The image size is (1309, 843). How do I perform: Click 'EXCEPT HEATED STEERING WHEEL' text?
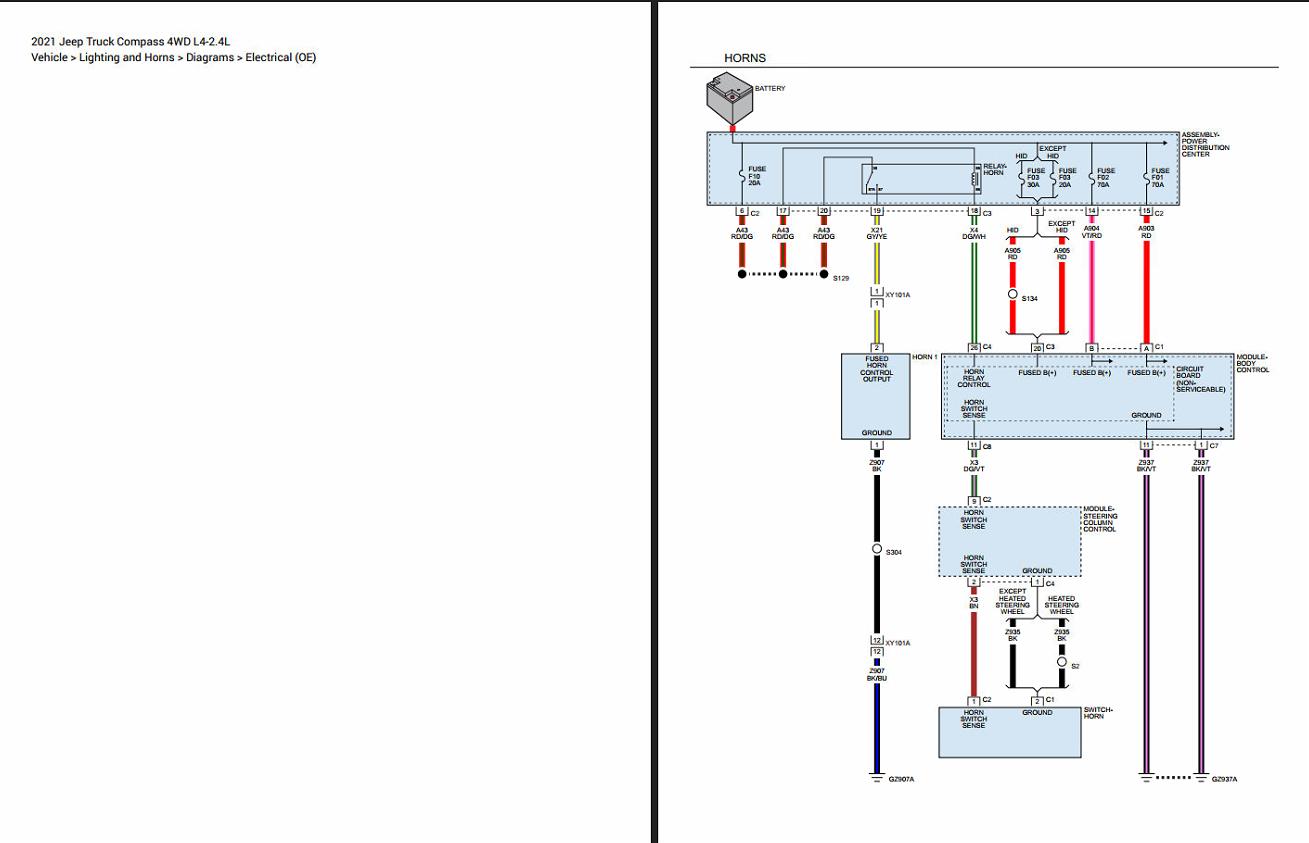pyautogui.click(x=1012, y=602)
